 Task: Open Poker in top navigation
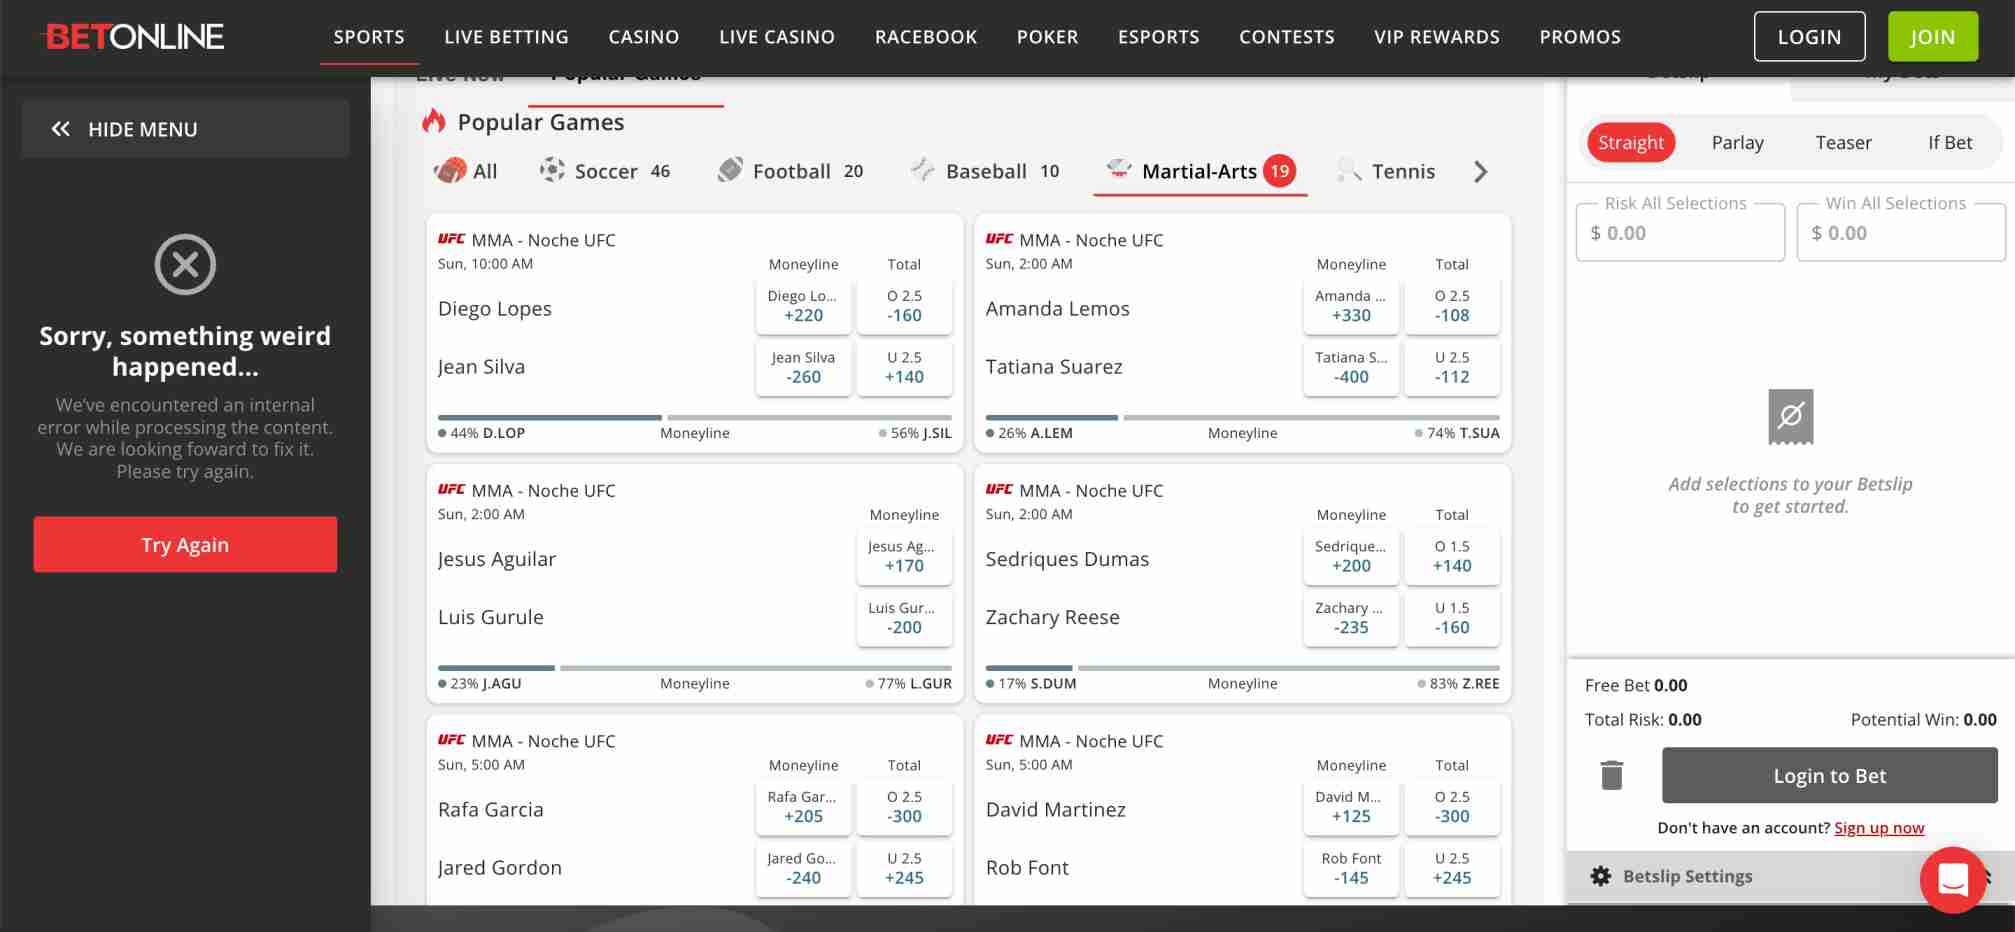tap(1047, 37)
